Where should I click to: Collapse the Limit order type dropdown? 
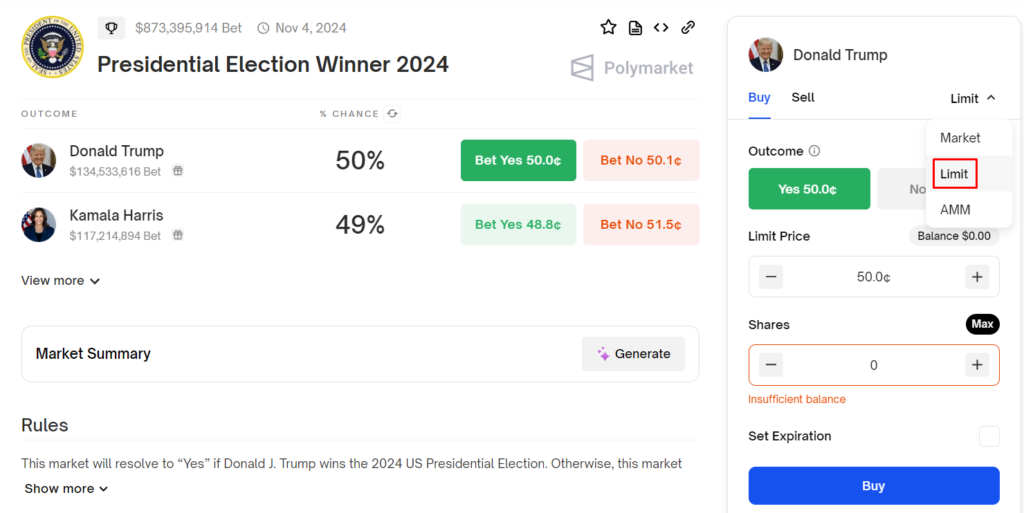click(972, 98)
